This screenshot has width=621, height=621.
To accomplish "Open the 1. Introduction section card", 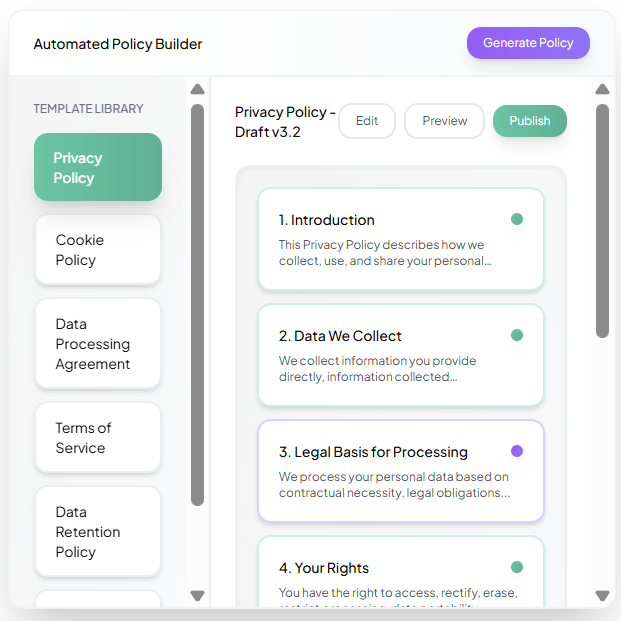I will pos(400,239).
